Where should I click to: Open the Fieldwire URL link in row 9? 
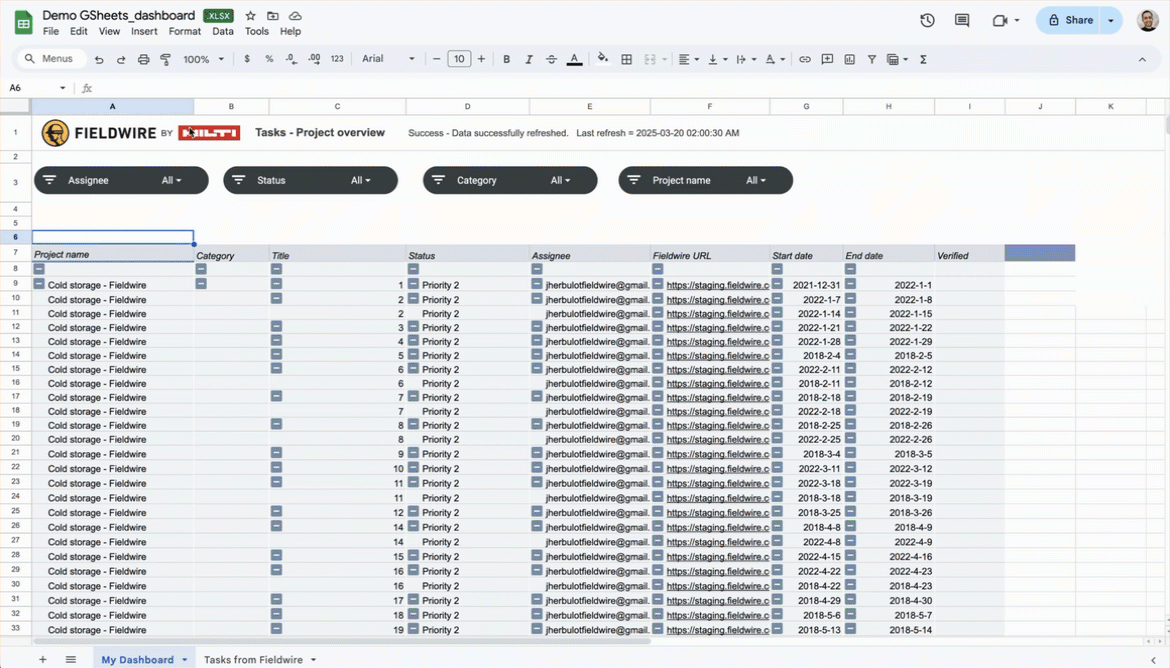point(717,285)
